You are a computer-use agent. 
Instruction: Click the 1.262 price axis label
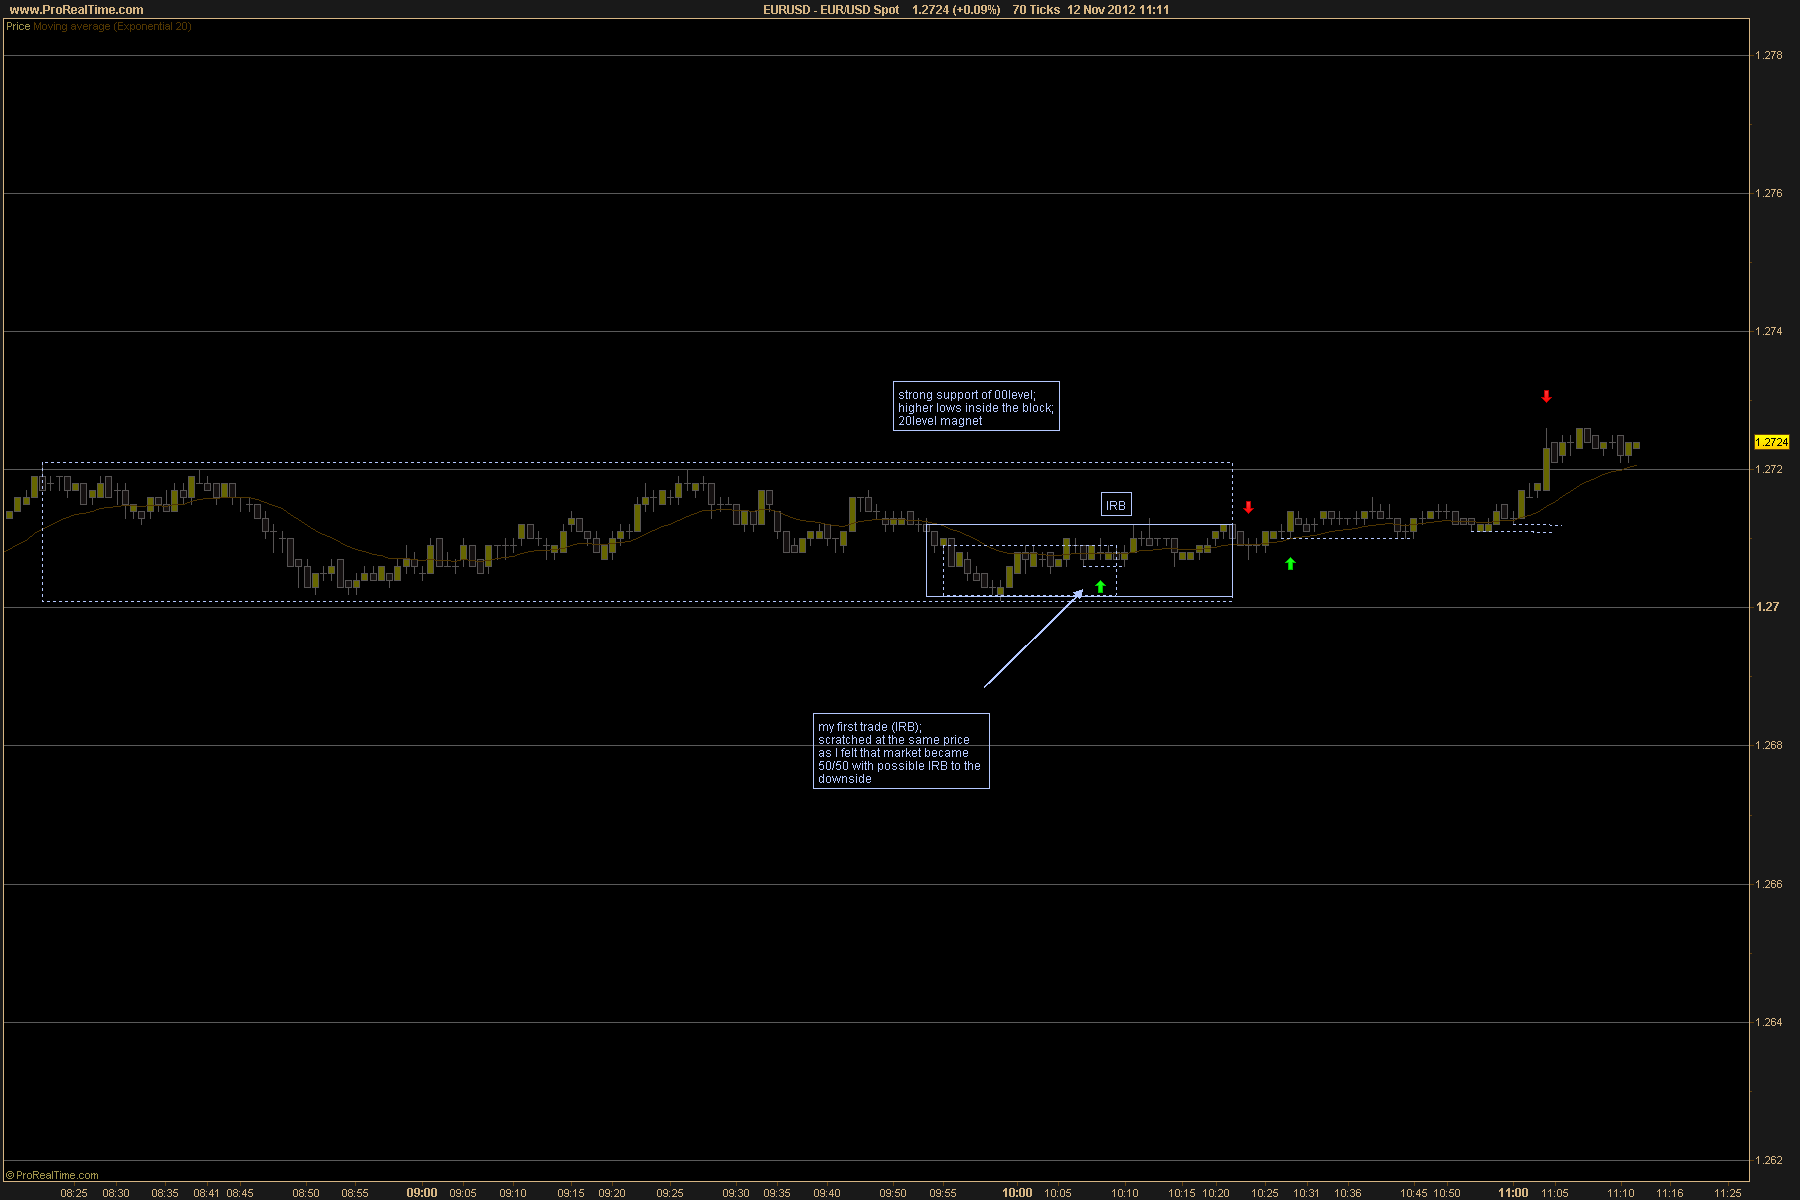[x=1769, y=1160]
